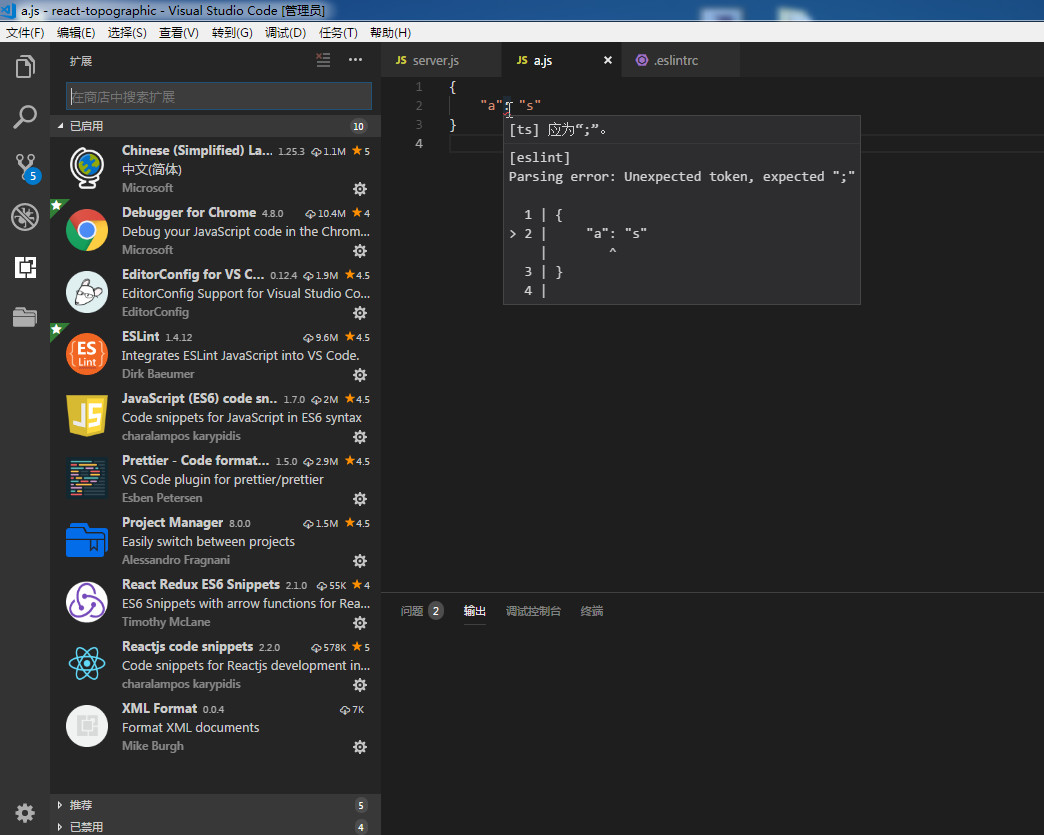Image resolution: width=1044 pixels, height=835 pixels.
Task: Expand the 推荐 extensions section
Action: [120, 803]
